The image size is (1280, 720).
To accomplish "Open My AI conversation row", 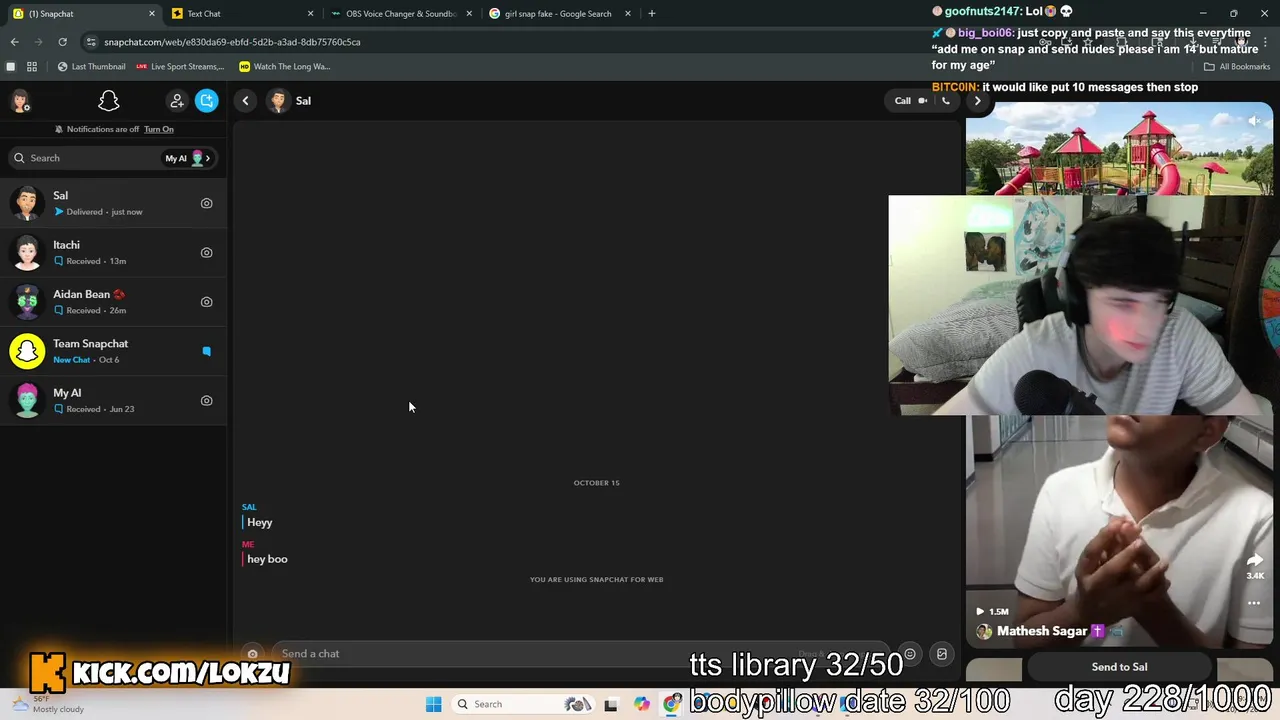I will coord(114,400).
